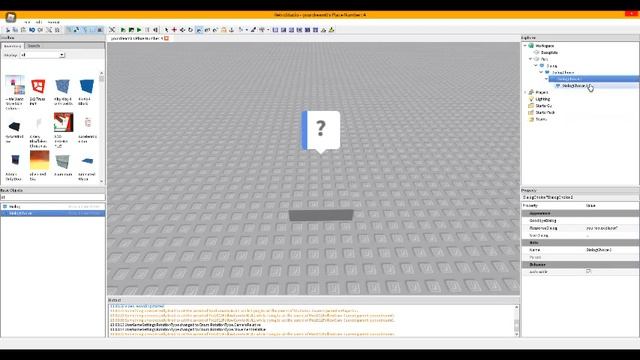Image resolution: width=640 pixels, height=360 pixels.
Task: Open the Inventory tab in Toolbox
Action: [13, 46]
